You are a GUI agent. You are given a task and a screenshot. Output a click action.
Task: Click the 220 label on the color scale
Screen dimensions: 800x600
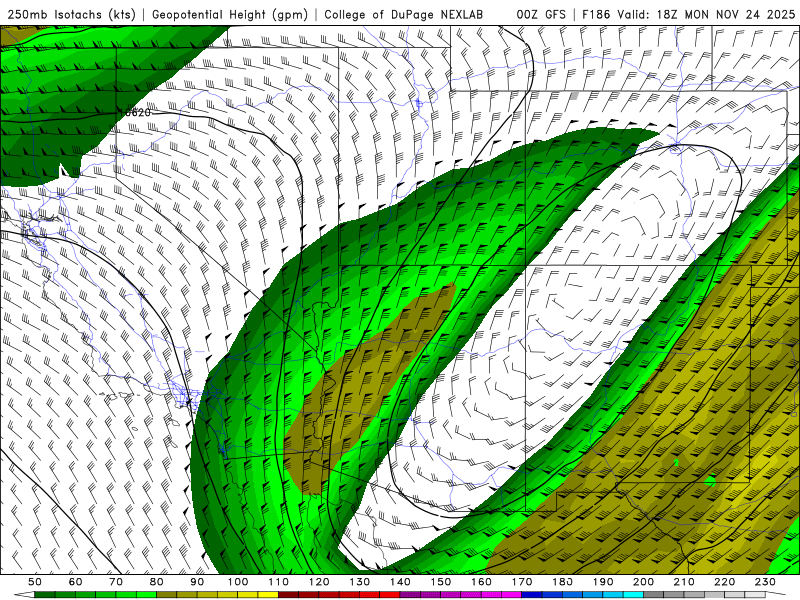click(x=725, y=582)
